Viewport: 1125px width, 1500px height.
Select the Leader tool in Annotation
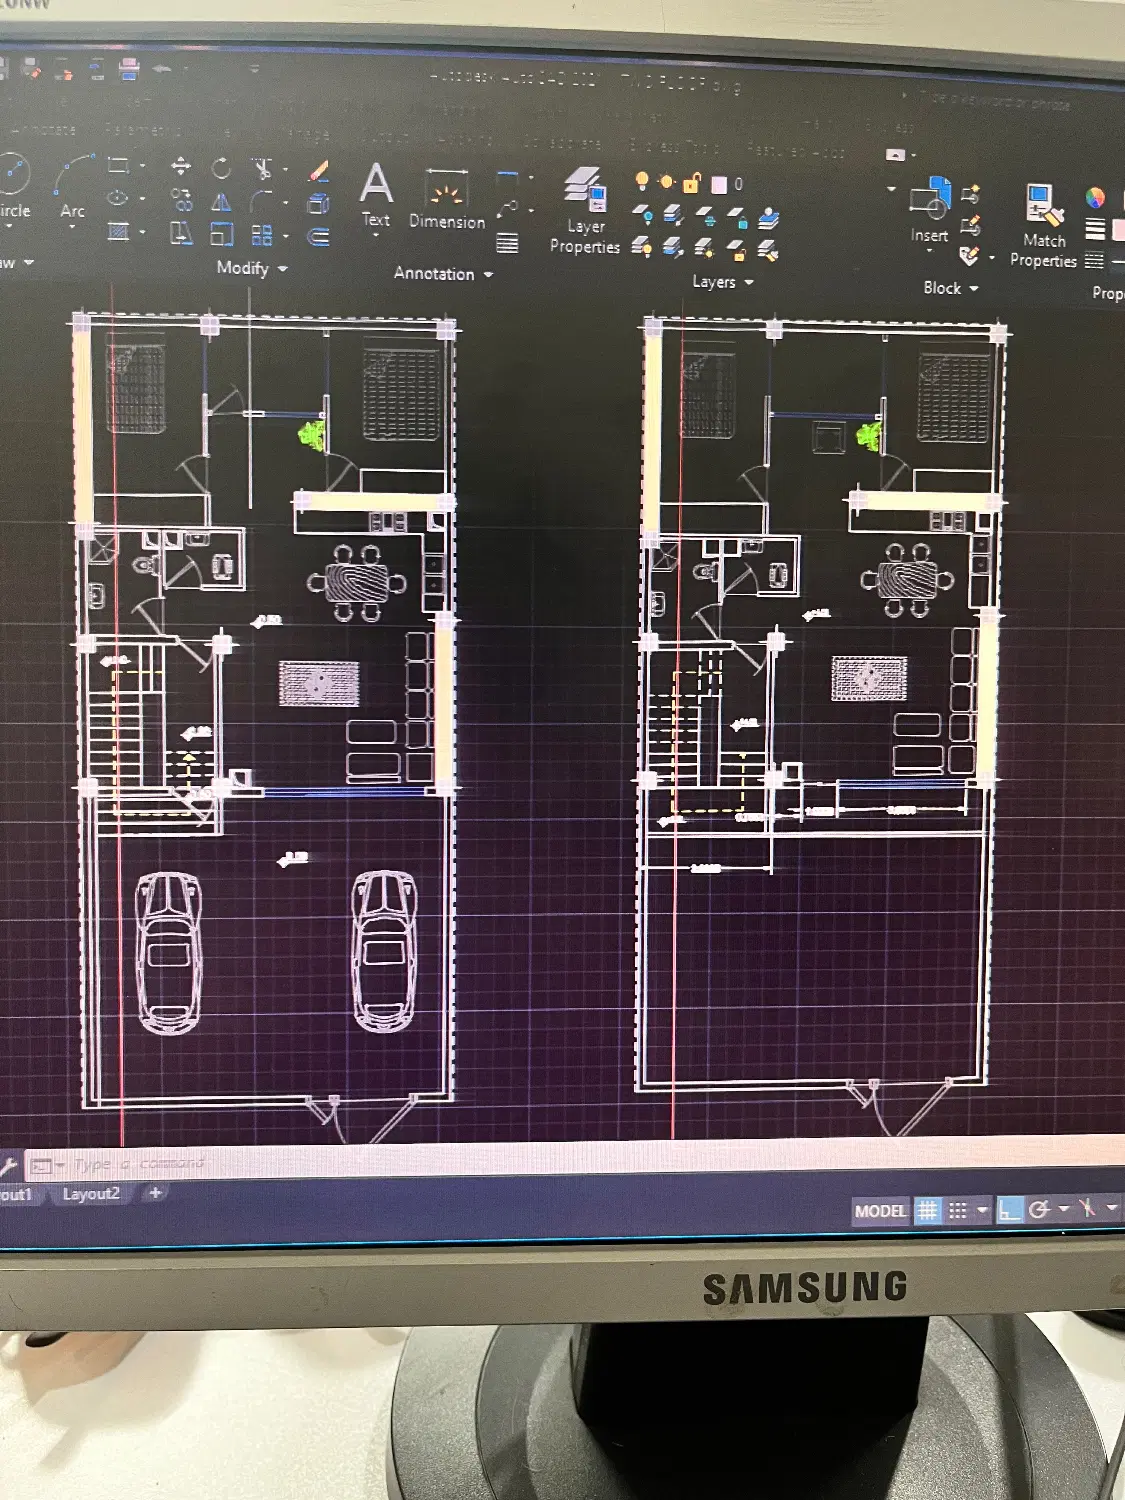[x=508, y=210]
